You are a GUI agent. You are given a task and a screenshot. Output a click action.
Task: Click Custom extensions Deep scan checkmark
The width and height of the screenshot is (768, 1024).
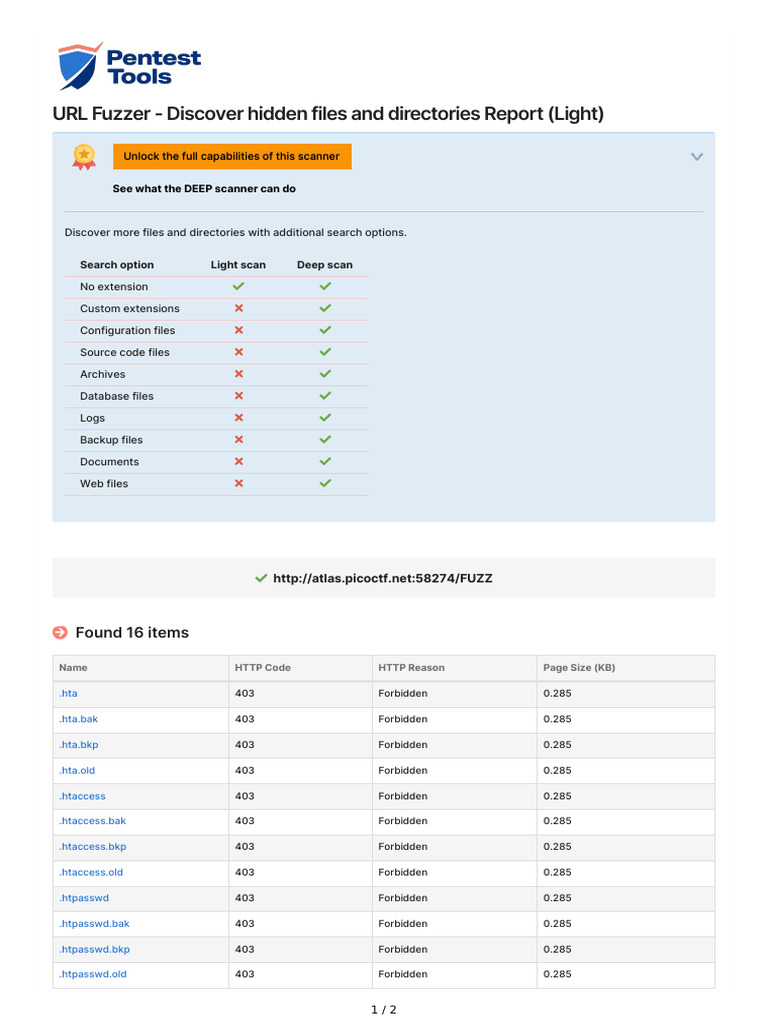[325, 308]
